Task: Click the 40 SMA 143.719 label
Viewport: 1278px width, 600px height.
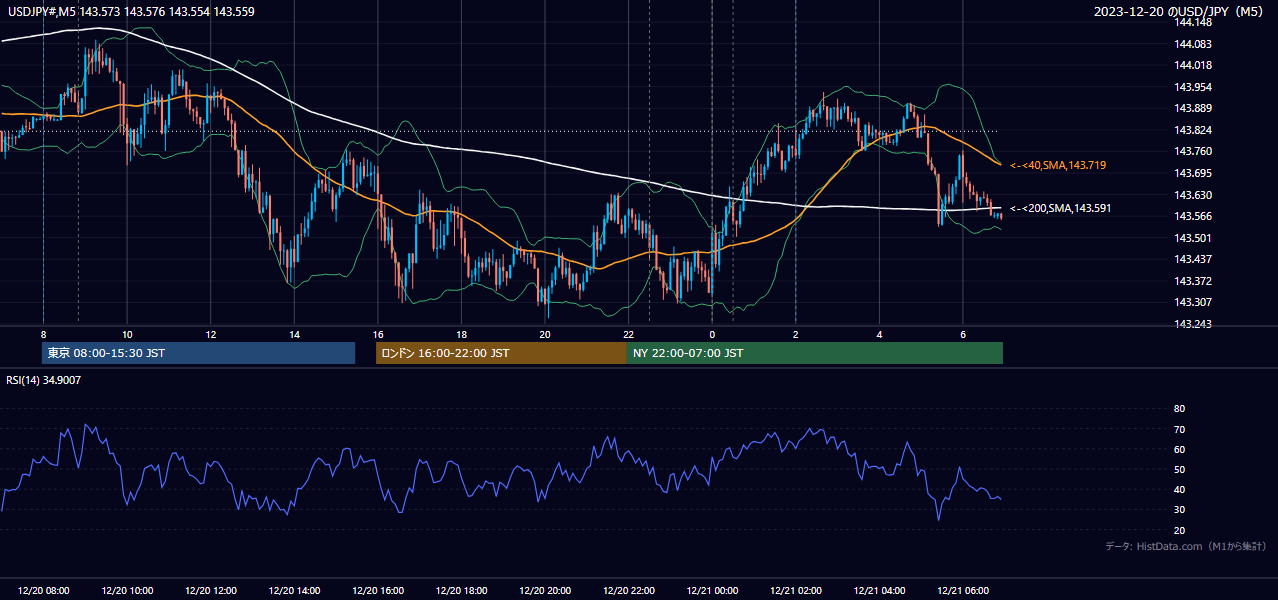Action: [1057, 165]
